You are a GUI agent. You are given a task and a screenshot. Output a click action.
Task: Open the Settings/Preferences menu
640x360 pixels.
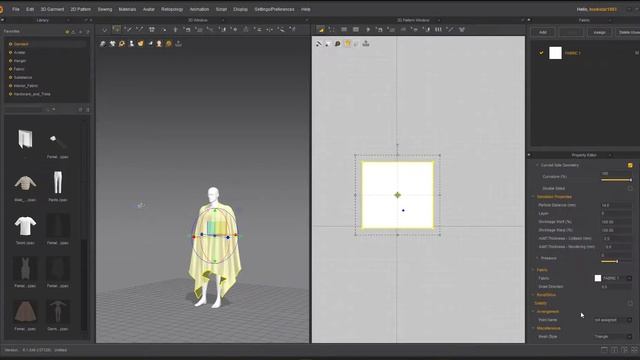pos(274,9)
